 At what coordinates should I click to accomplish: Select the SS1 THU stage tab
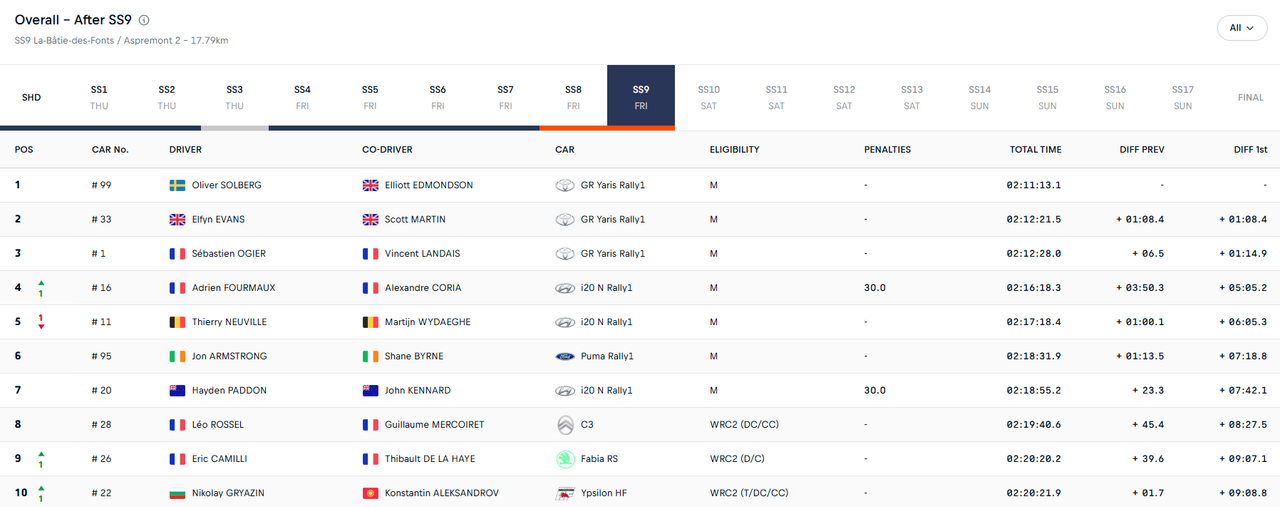click(x=99, y=98)
